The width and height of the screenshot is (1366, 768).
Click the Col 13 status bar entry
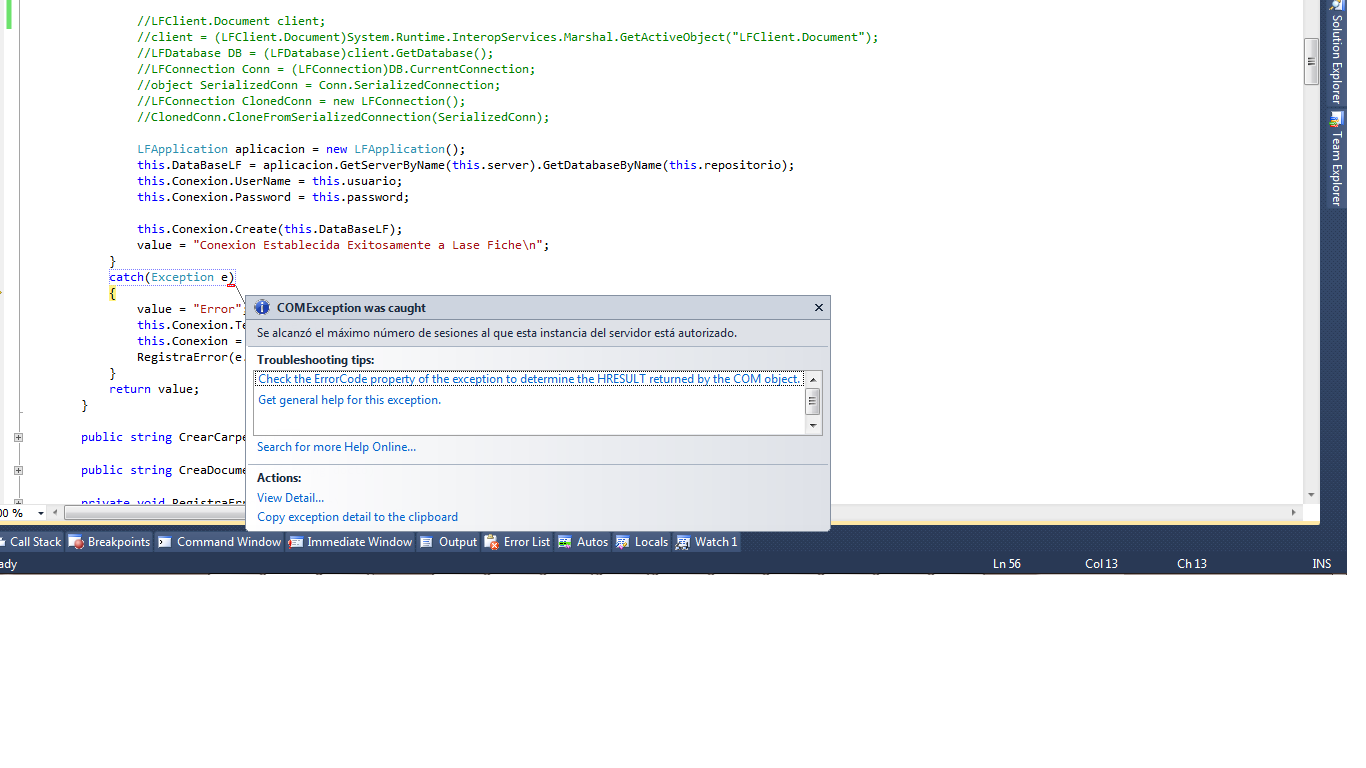[x=1101, y=564]
